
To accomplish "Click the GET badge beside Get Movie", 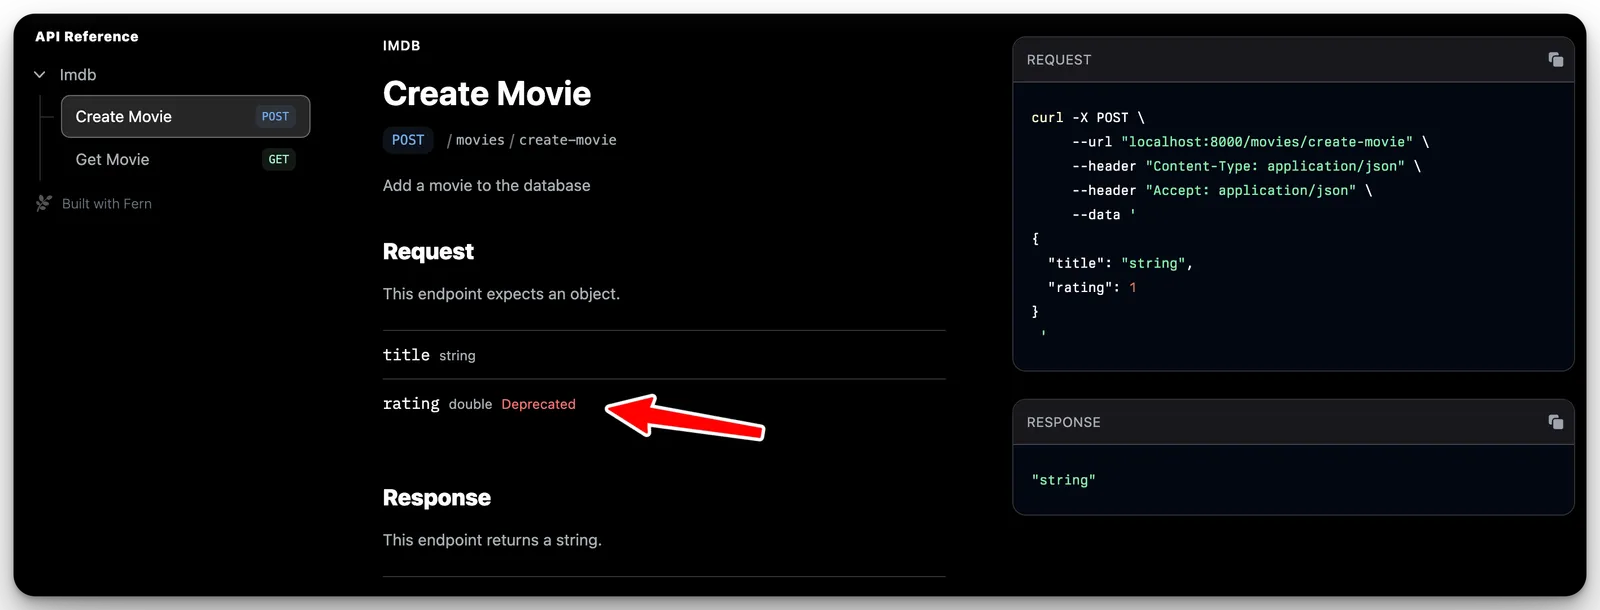I will tap(279, 159).
